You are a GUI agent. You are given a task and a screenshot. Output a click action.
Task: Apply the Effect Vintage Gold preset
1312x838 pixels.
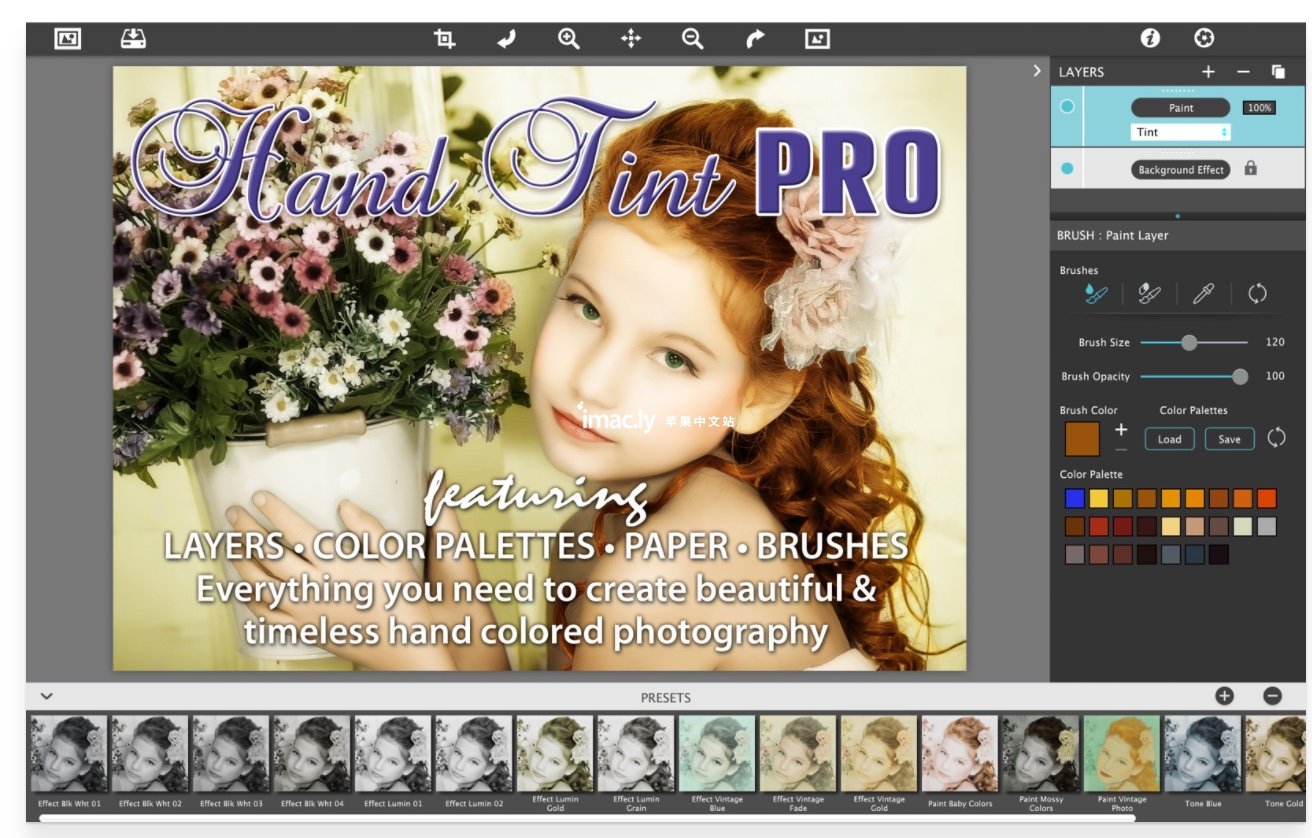879,764
